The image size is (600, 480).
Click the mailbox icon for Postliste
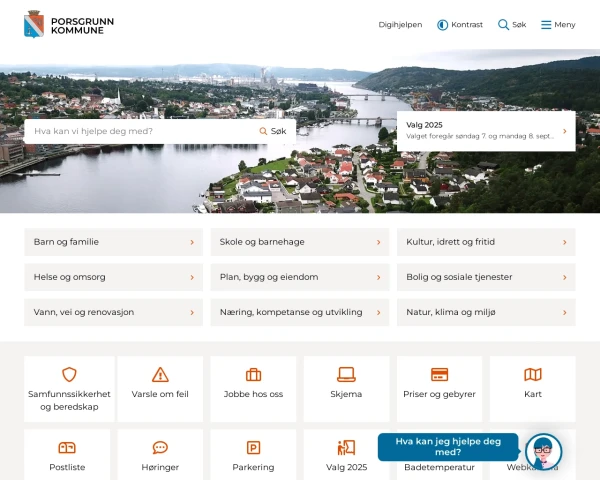click(x=67, y=447)
